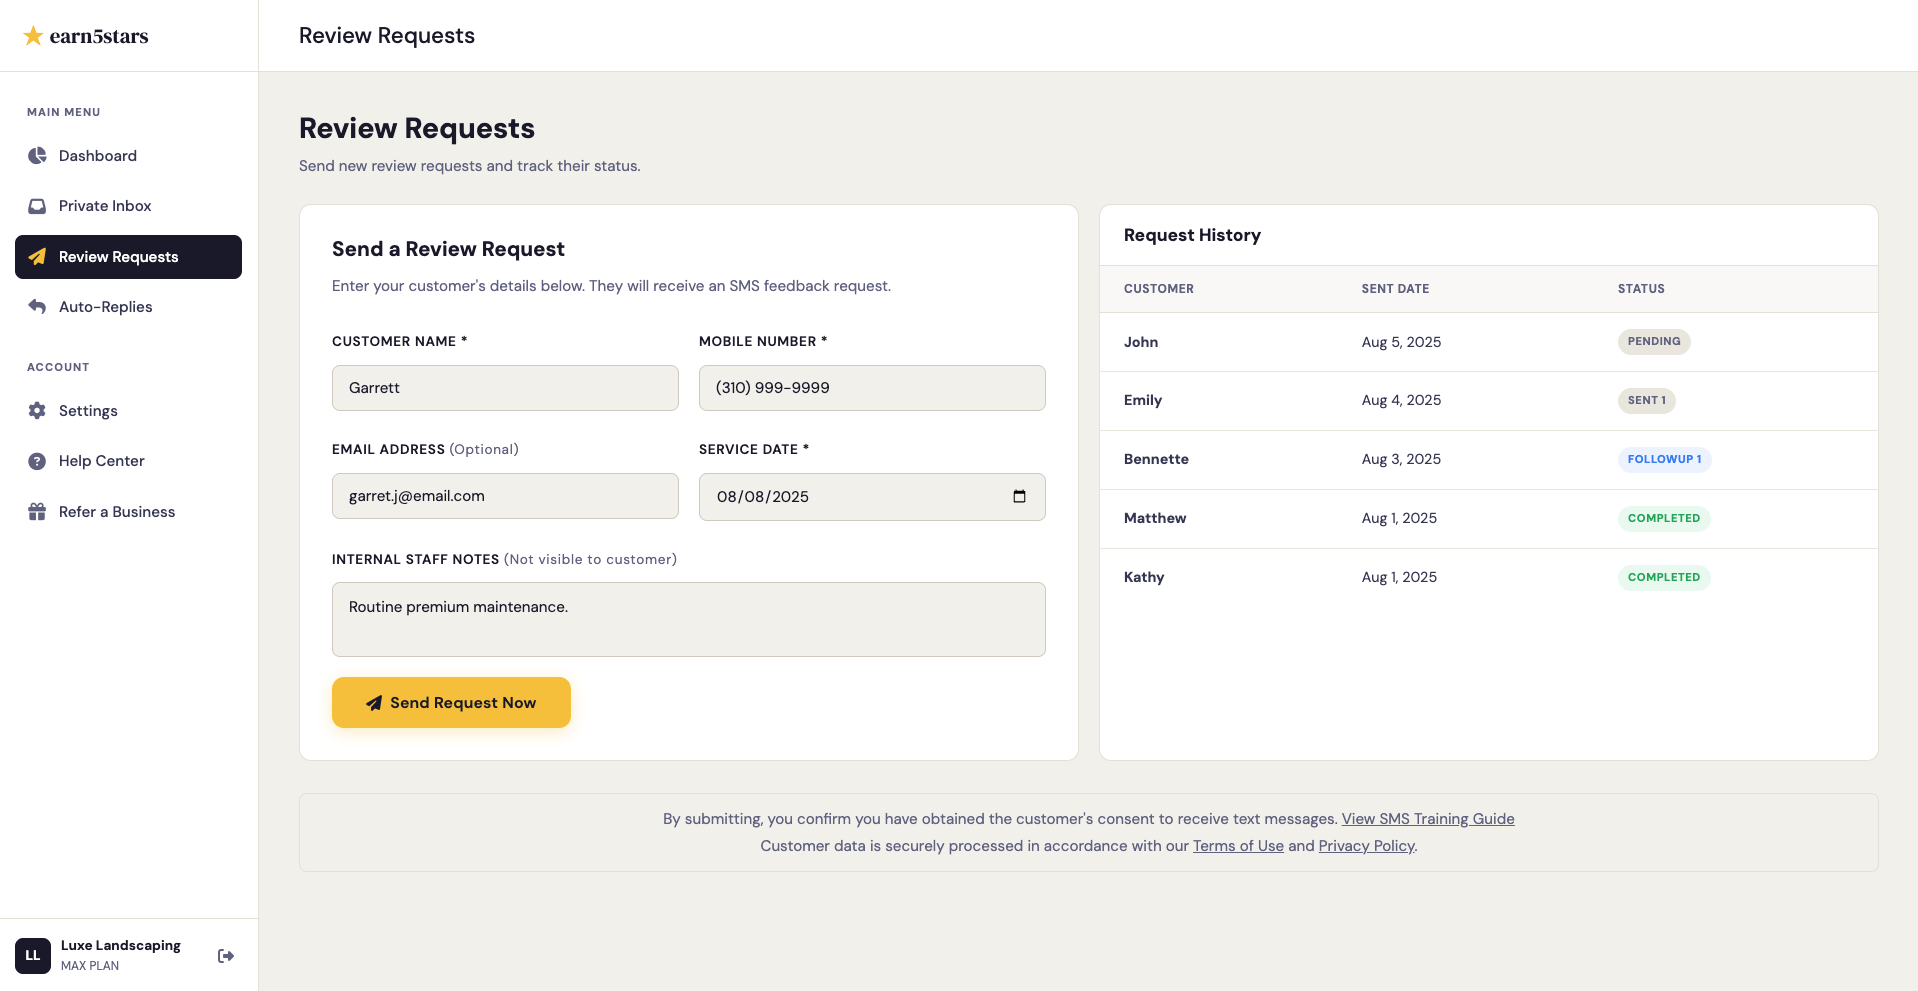Click the Refer a Business gift icon
Screen dimensions: 1918x991
tap(37, 511)
